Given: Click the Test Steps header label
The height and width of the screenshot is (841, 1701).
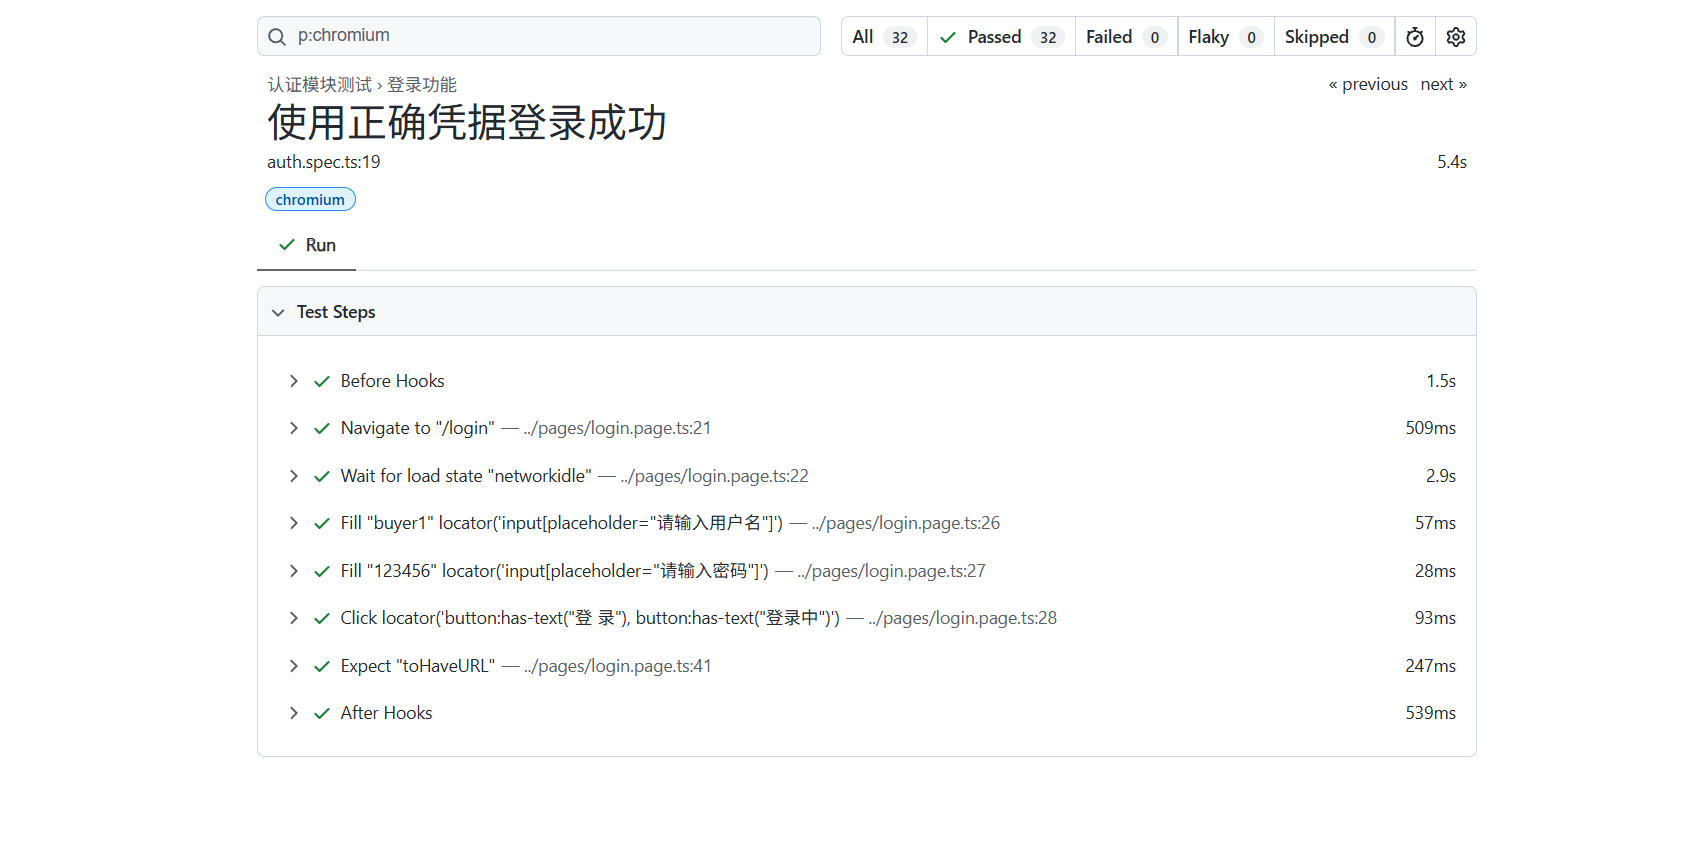Looking at the screenshot, I should (x=336, y=312).
